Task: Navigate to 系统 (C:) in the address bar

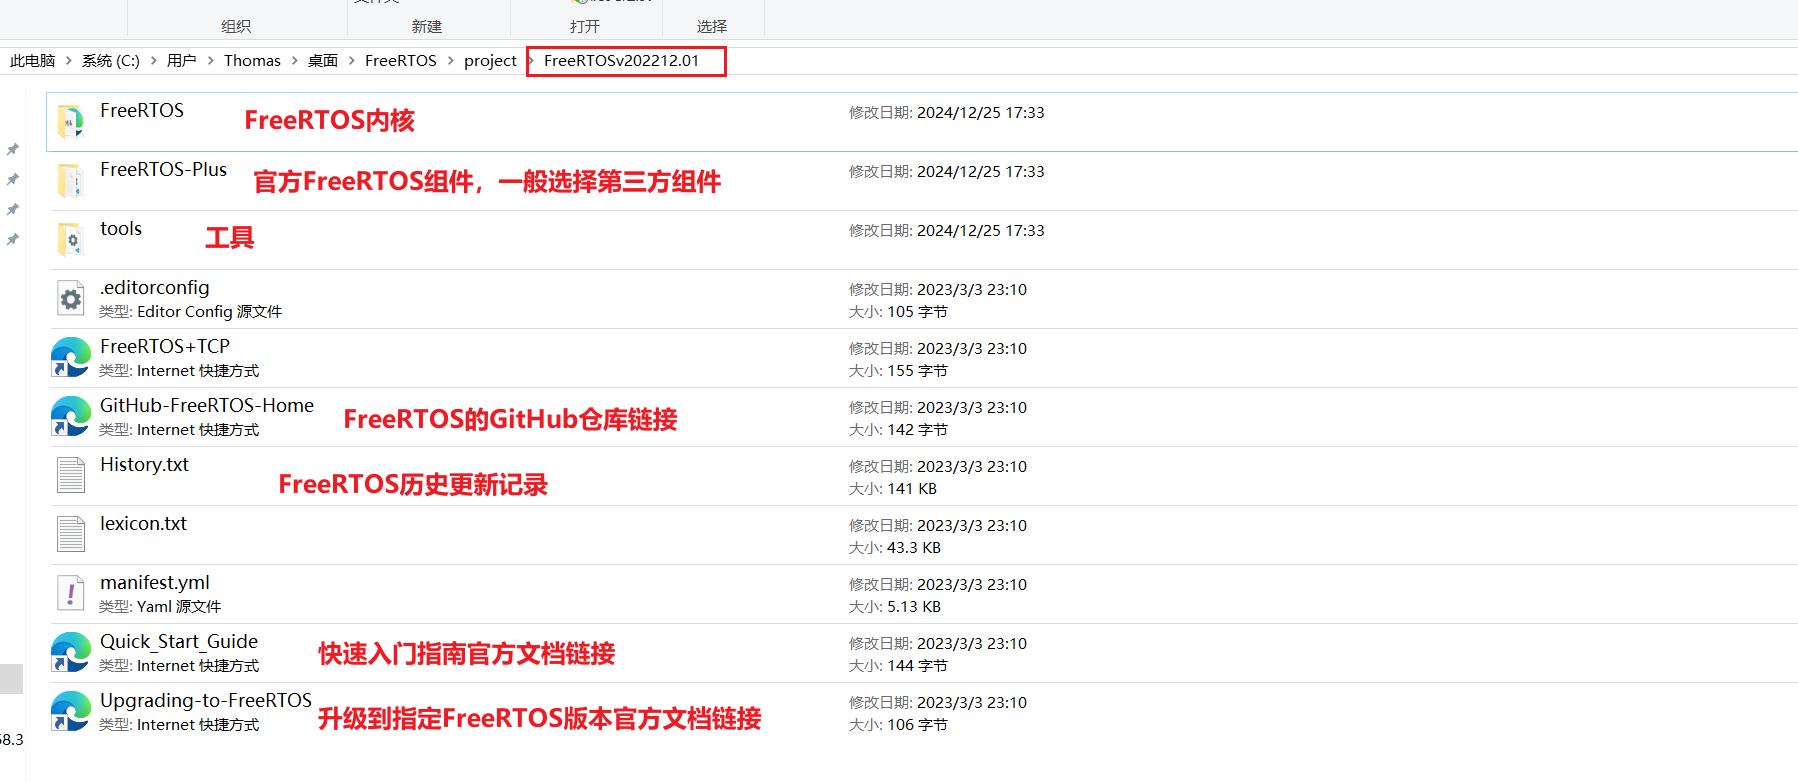Action: (110, 61)
